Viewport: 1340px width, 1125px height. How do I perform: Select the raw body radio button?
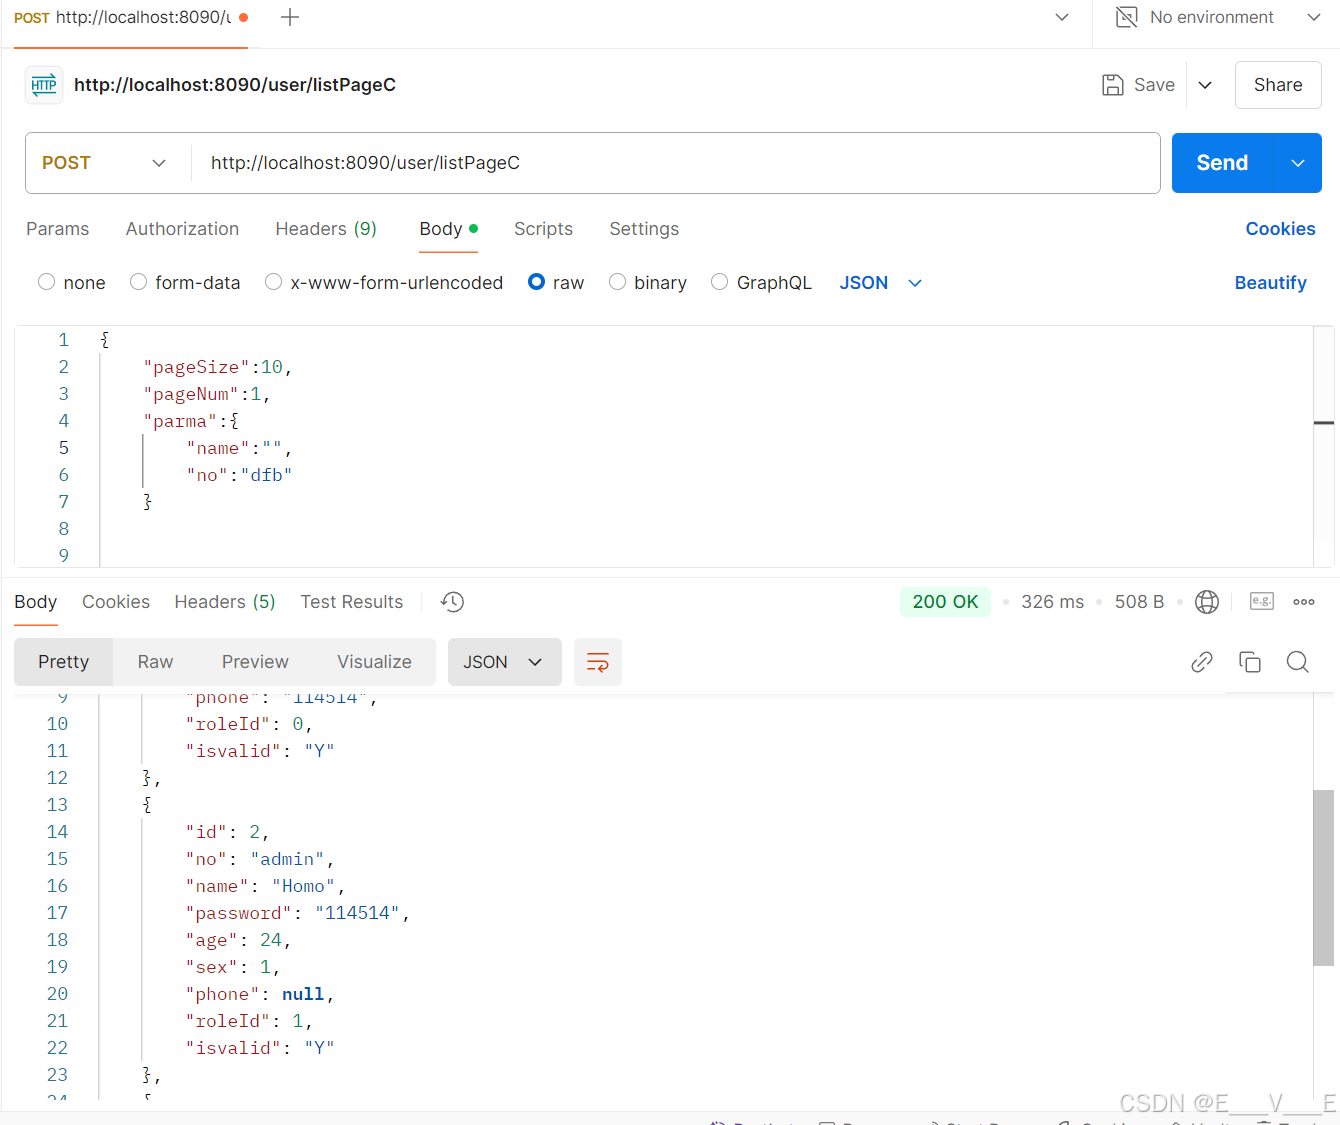537,282
